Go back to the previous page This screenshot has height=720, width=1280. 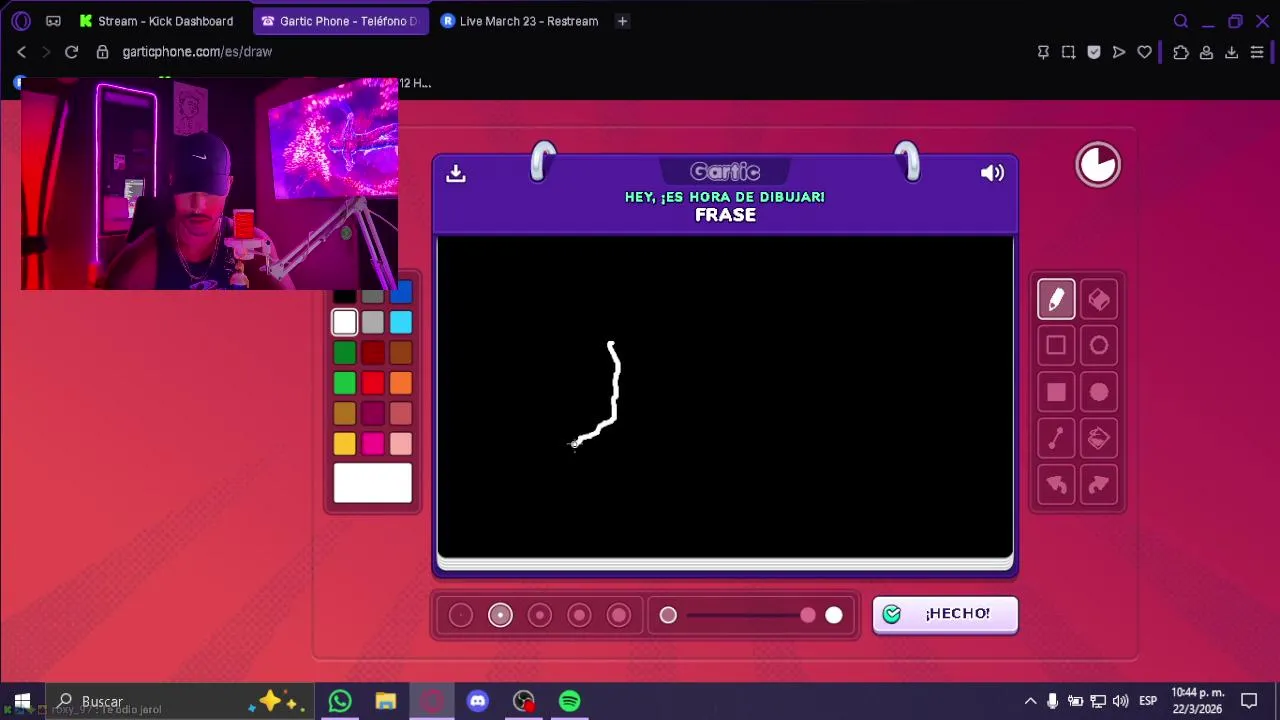(21, 52)
